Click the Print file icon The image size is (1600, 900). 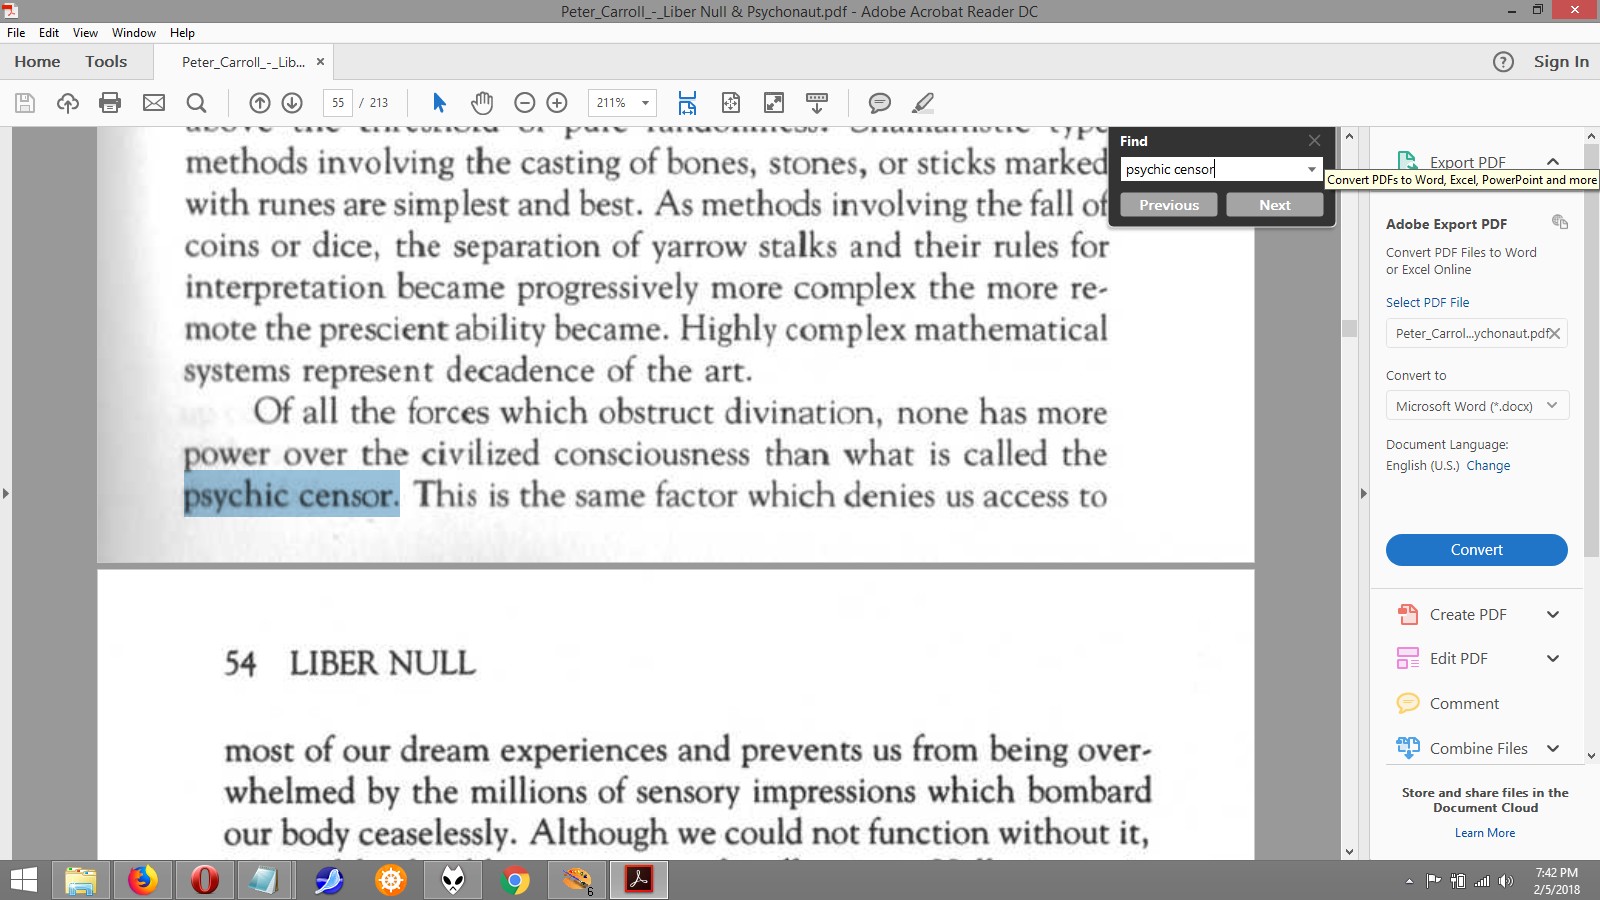pos(110,103)
